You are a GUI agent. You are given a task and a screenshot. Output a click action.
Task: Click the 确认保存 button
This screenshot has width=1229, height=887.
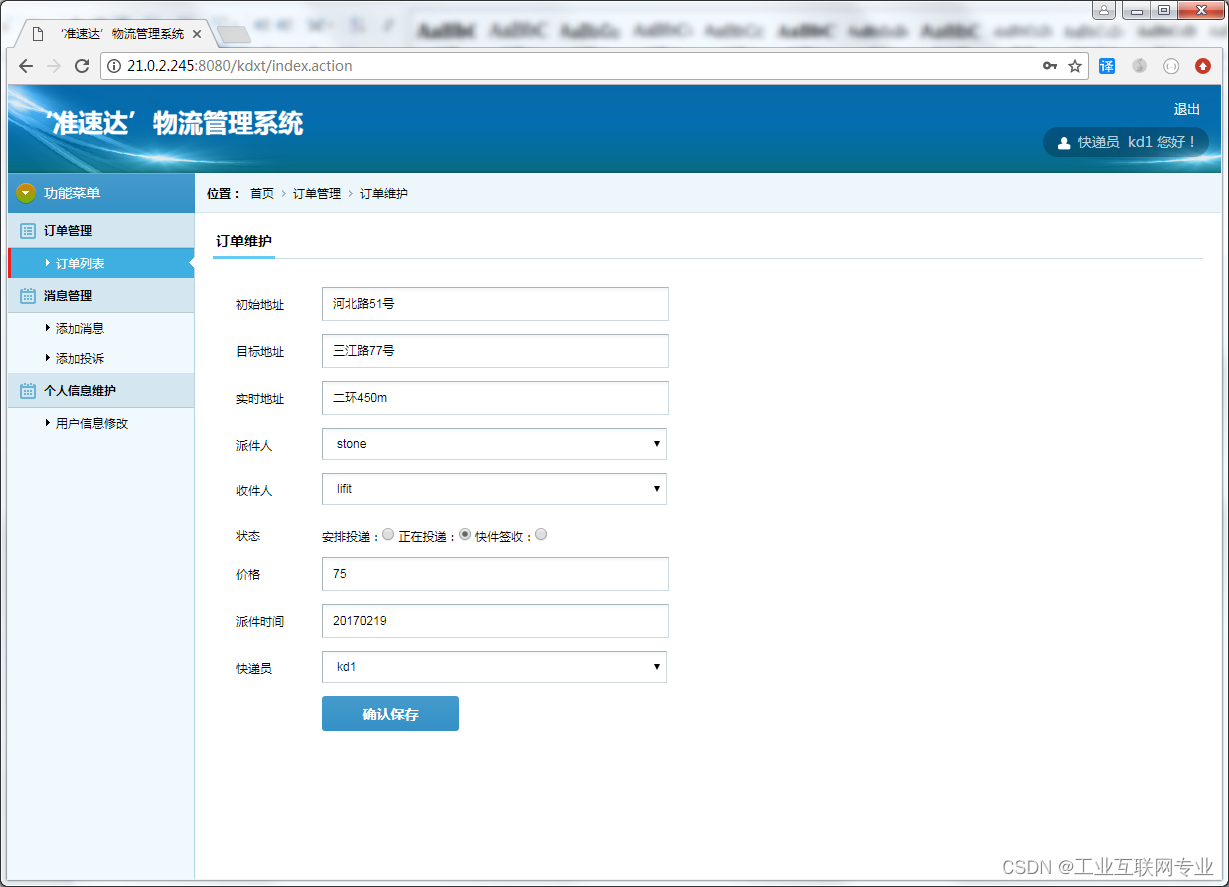pyautogui.click(x=390, y=714)
